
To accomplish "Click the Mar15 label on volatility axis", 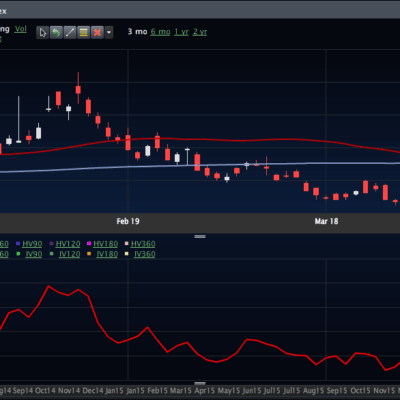I will pyautogui.click(x=181, y=391).
